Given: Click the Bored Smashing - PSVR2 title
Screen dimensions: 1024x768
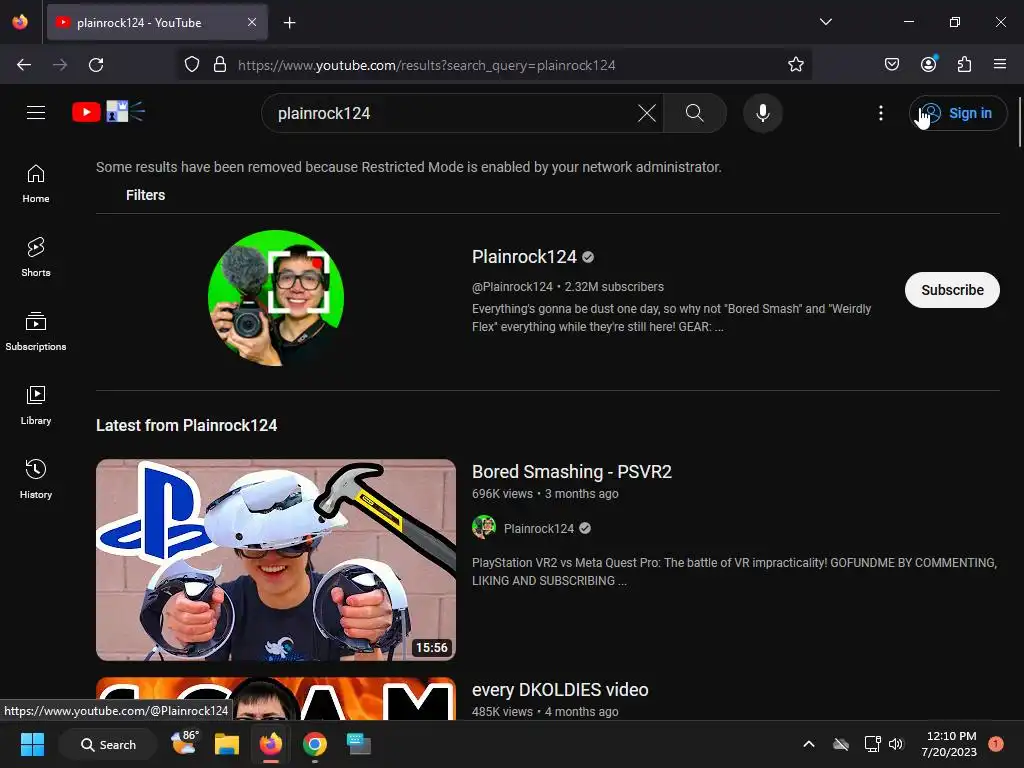Looking at the screenshot, I should [x=572, y=472].
